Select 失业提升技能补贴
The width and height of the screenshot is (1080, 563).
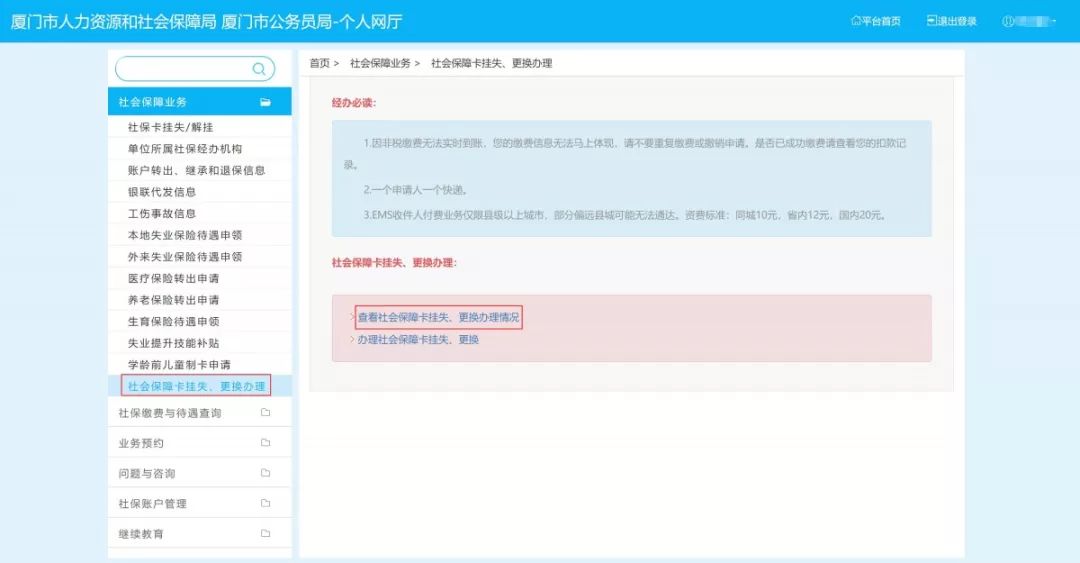[x=174, y=343]
